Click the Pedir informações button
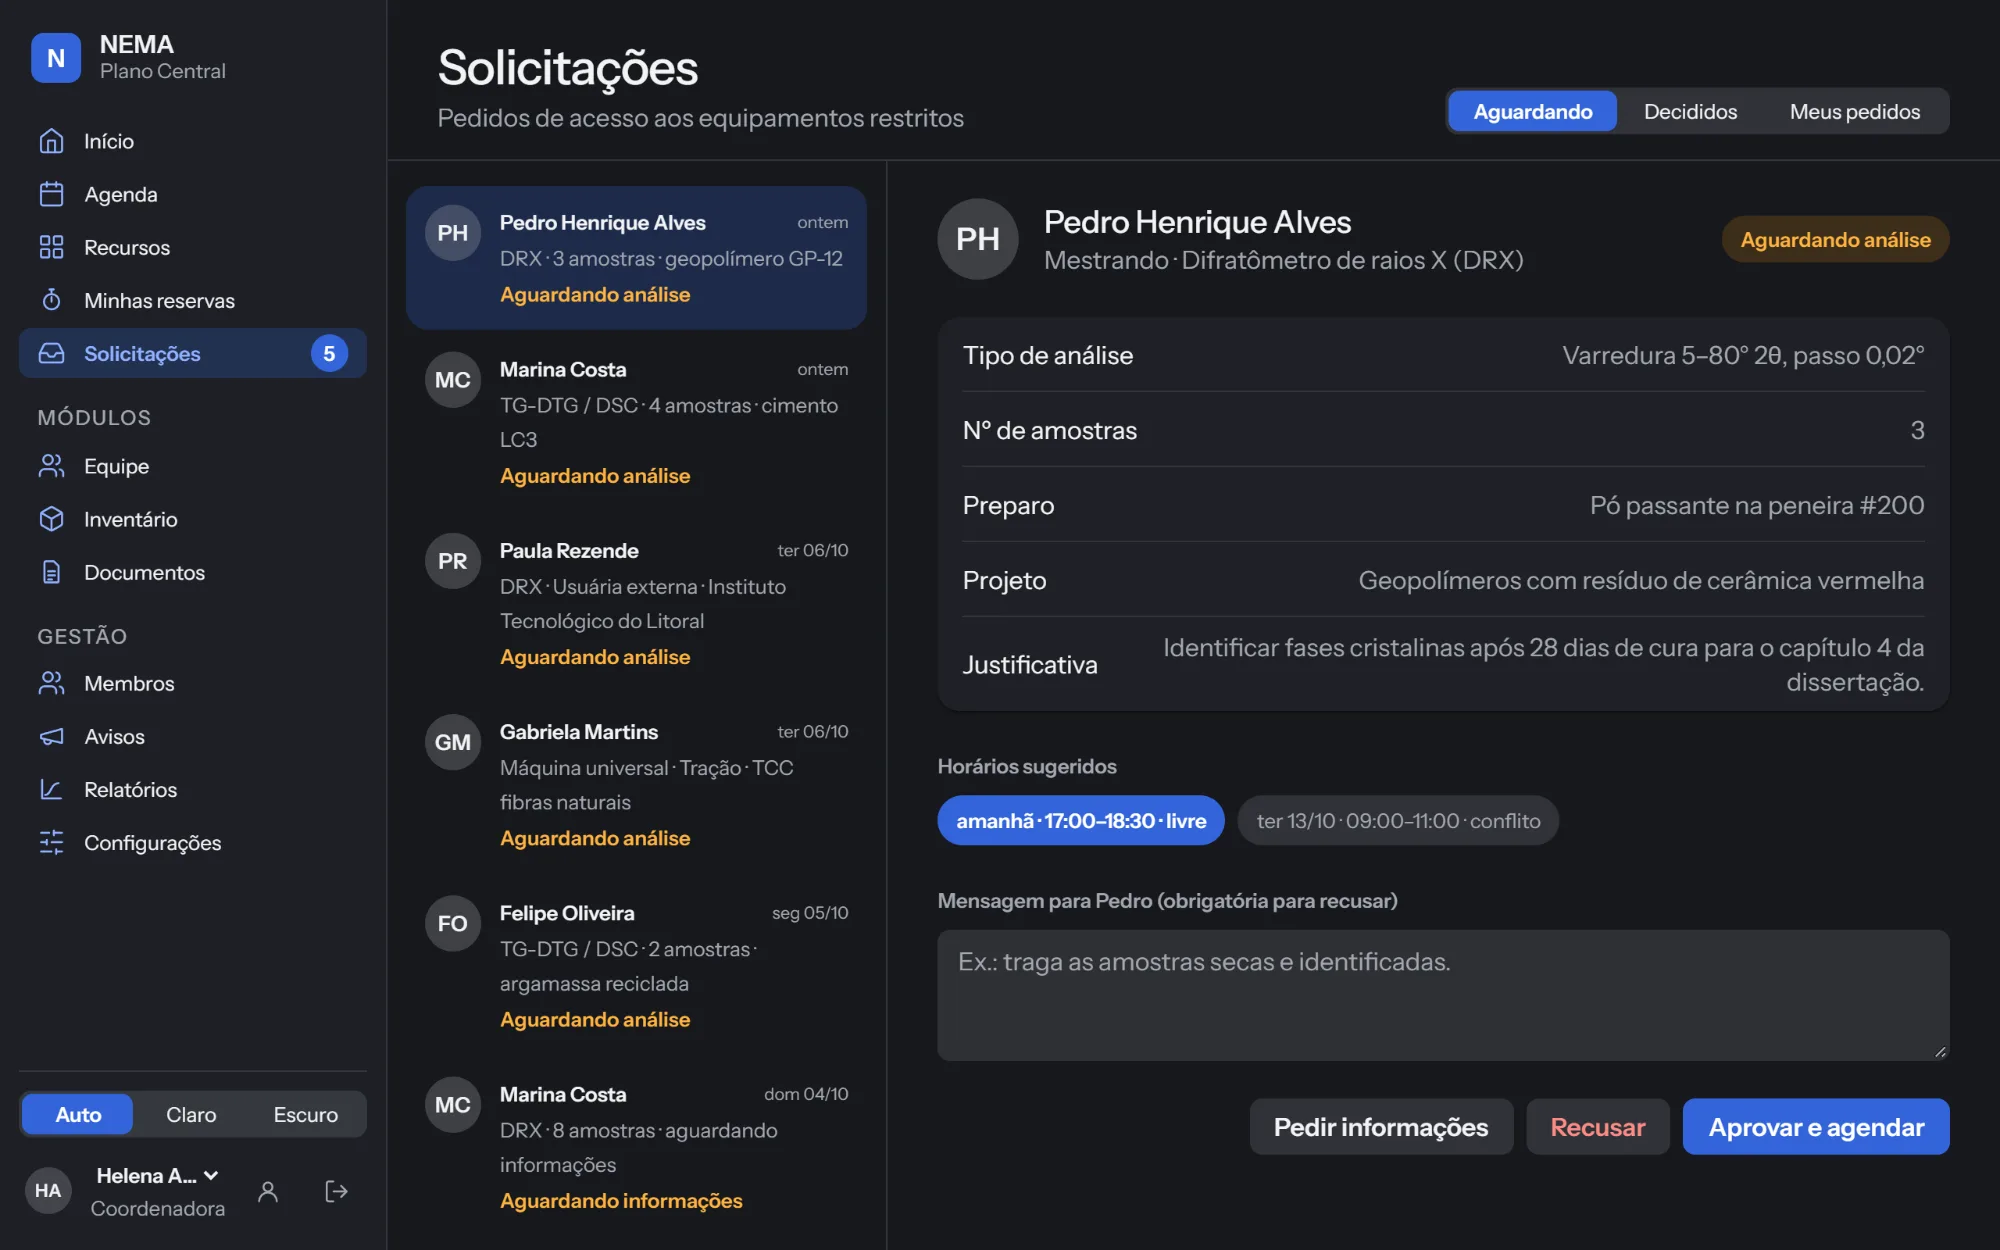2000x1250 pixels. click(x=1381, y=1127)
